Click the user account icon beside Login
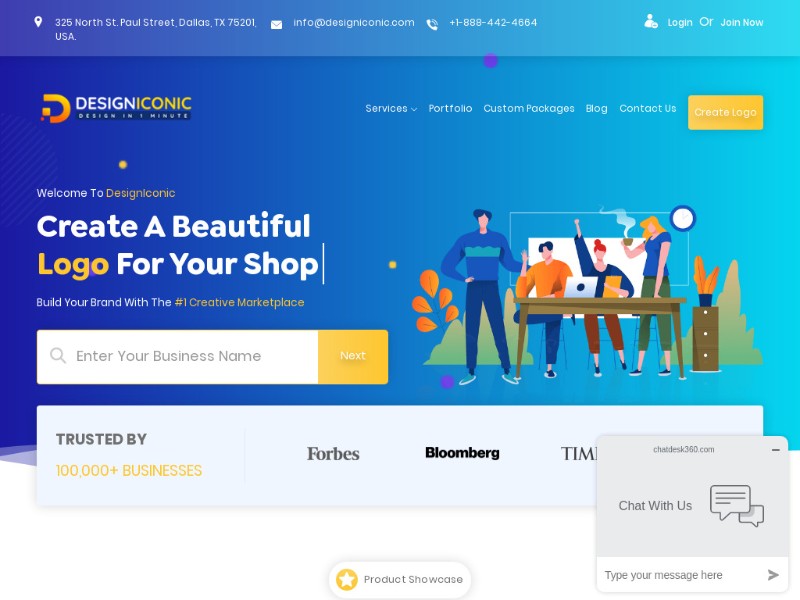Viewport: 800px width, 600px height. (651, 21)
